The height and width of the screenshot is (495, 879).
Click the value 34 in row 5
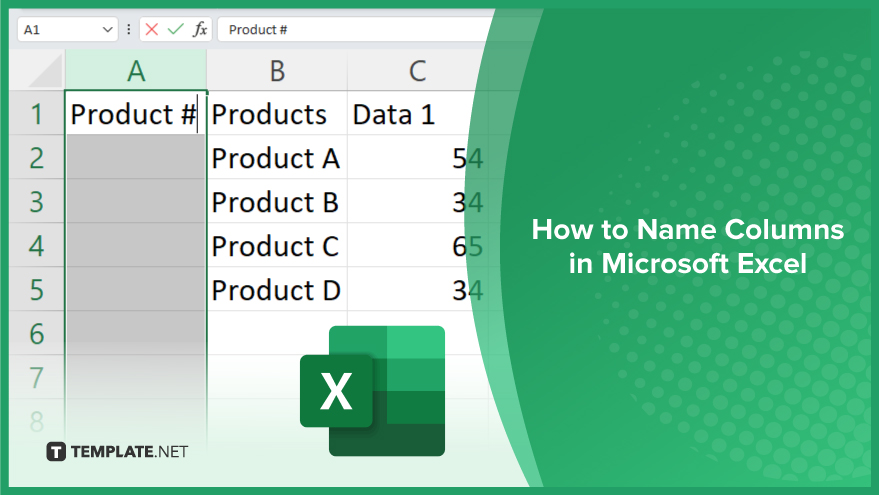[x=467, y=290]
